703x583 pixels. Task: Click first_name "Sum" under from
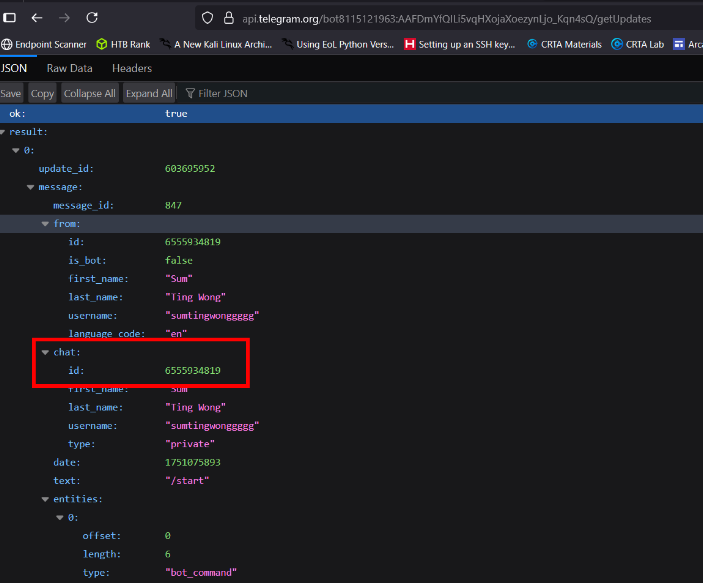click(x=179, y=279)
